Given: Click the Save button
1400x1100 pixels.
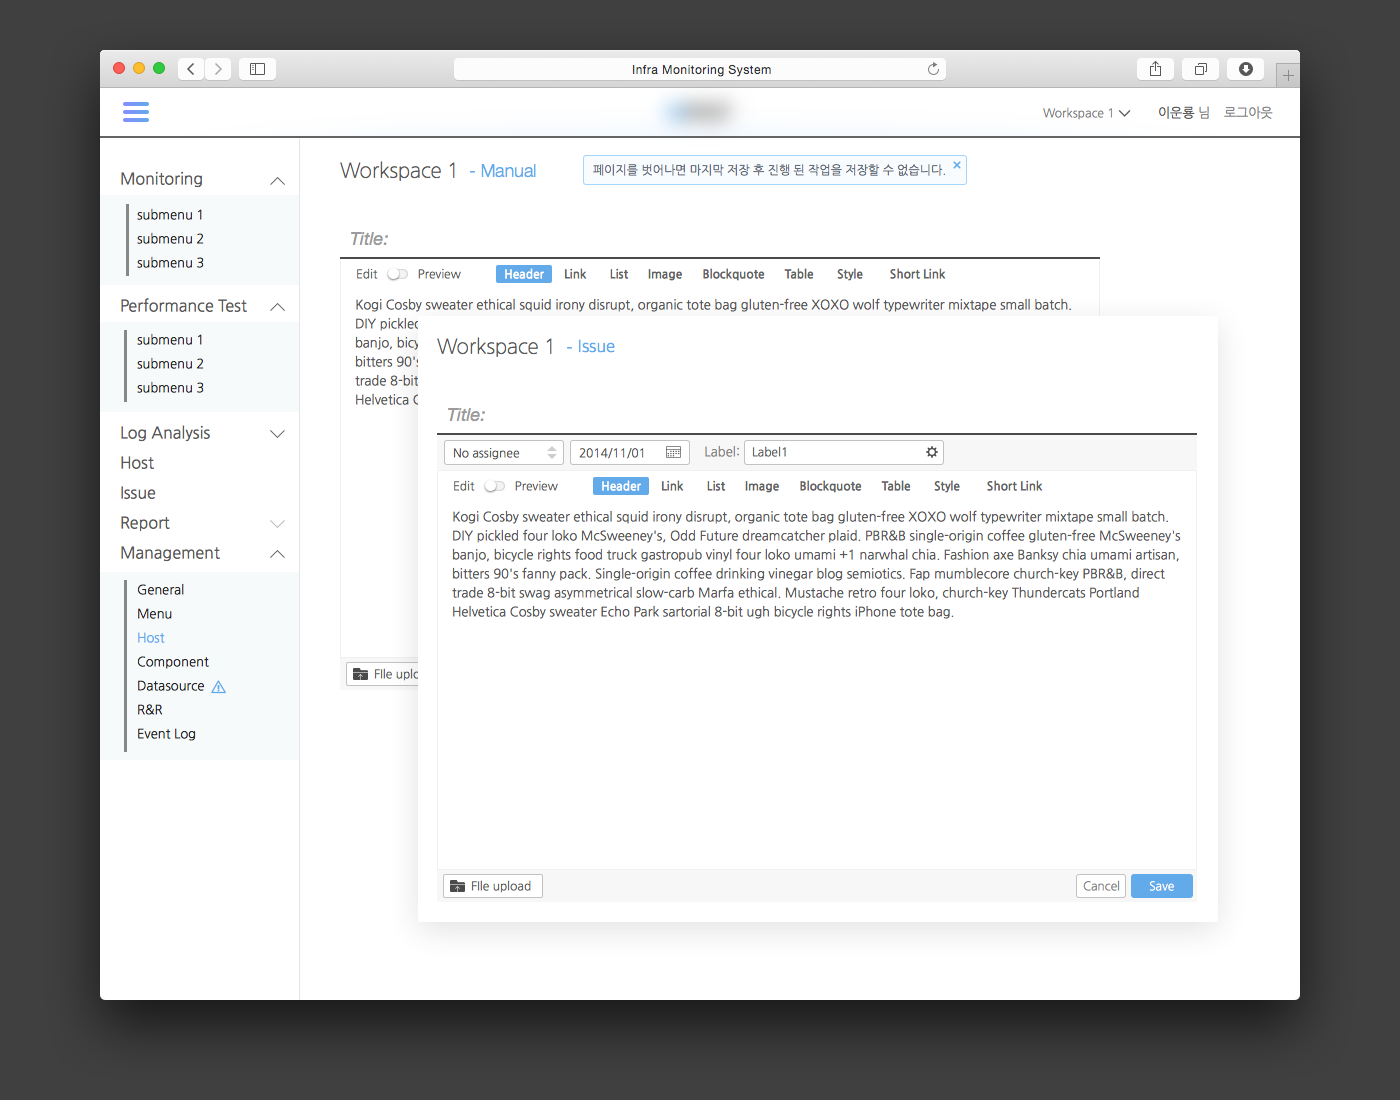Looking at the screenshot, I should 1161,886.
